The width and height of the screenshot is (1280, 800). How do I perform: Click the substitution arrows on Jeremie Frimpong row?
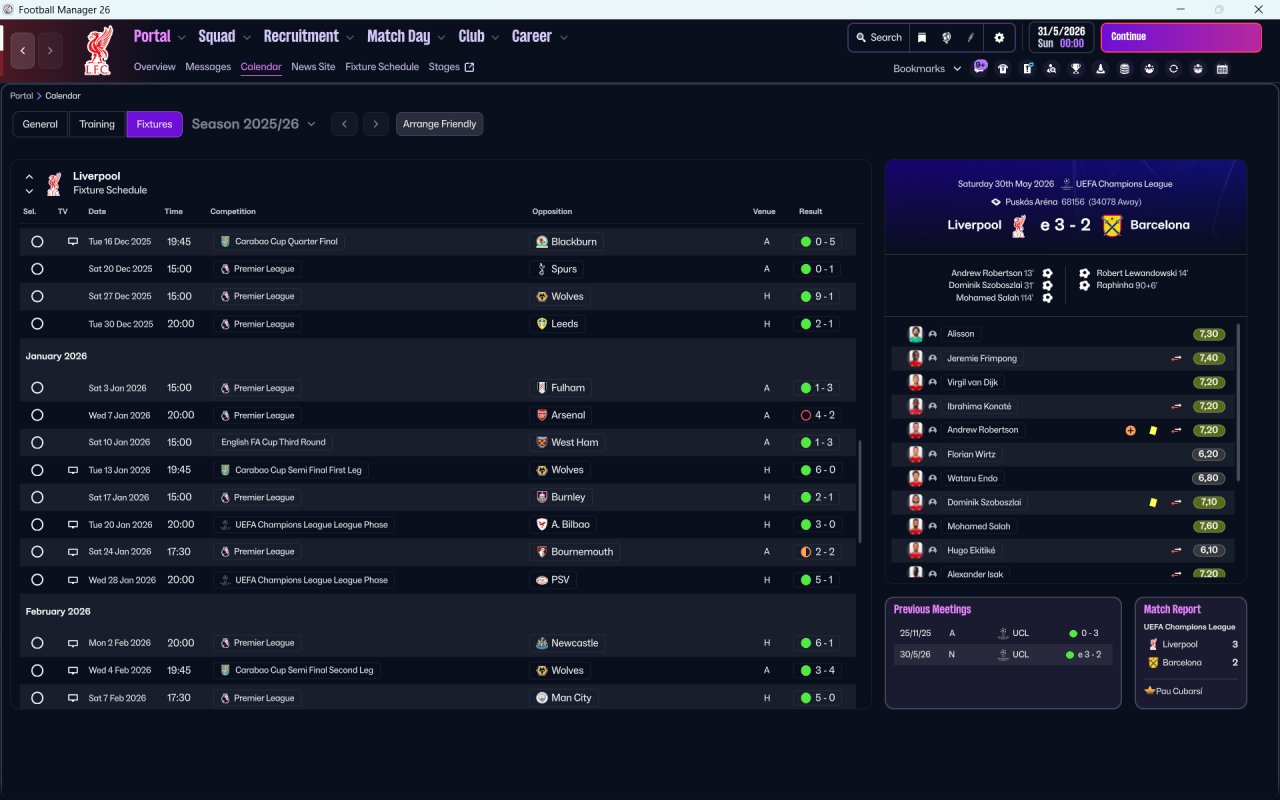(x=1177, y=358)
